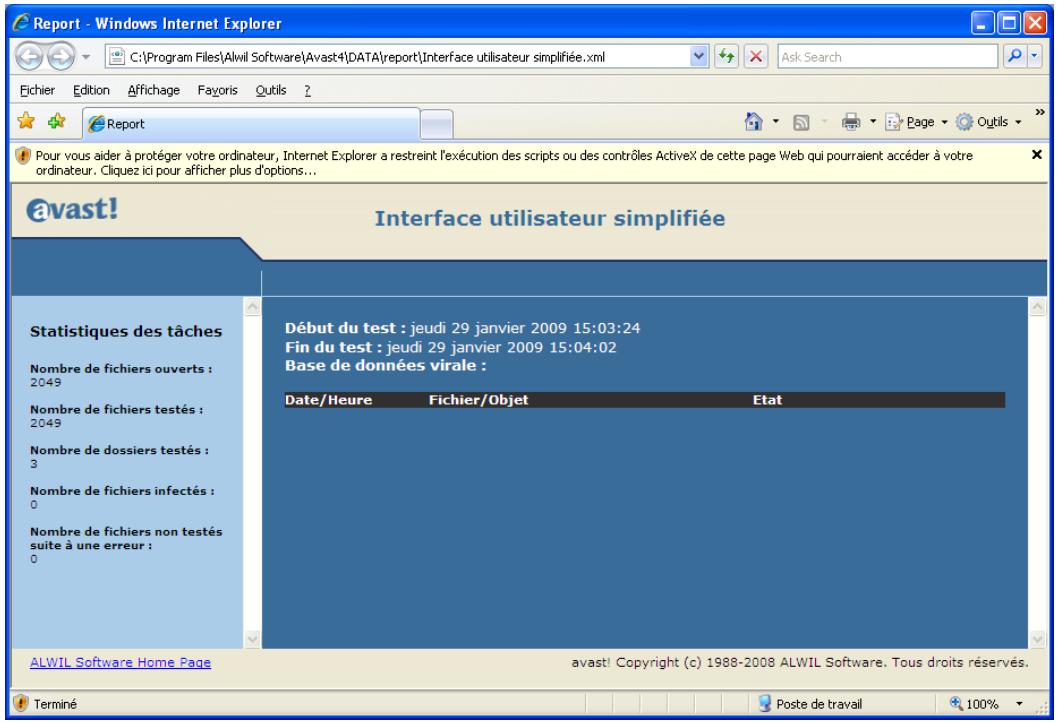Open the ? help menu
1057x723 pixels.
pos(307,90)
